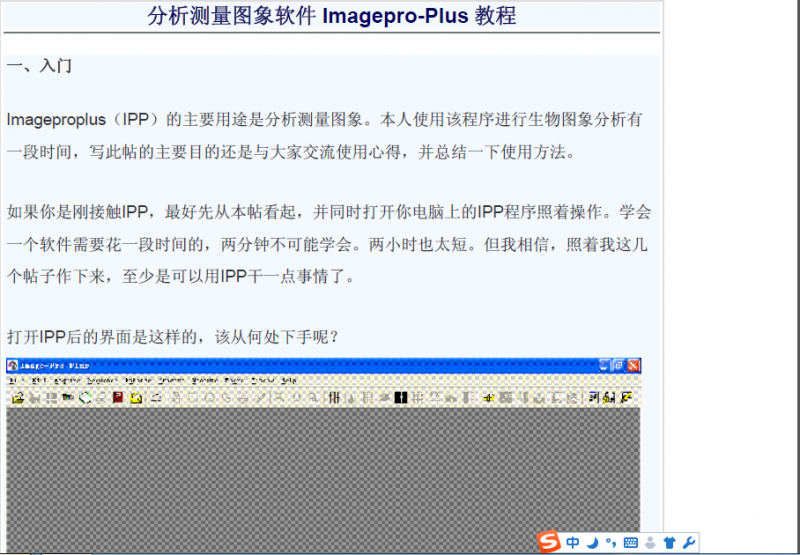
Task: Click the restore button of the Image-Pro Plus window
Action: coord(618,365)
